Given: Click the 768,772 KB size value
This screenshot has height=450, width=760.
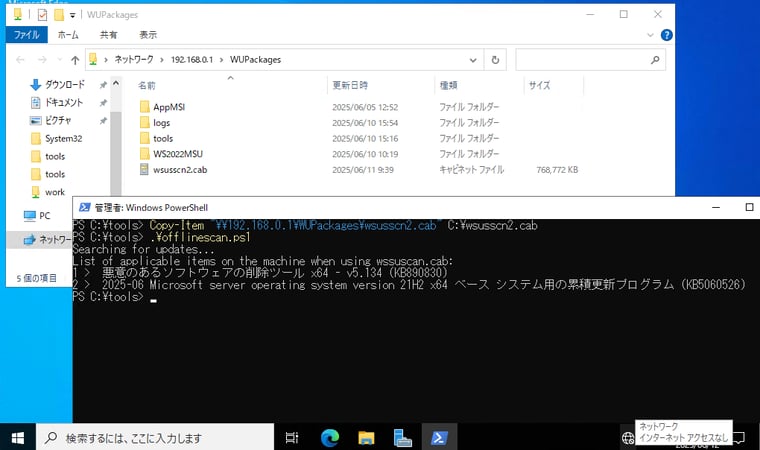Looking at the screenshot, I should pyautogui.click(x=557, y=170).
